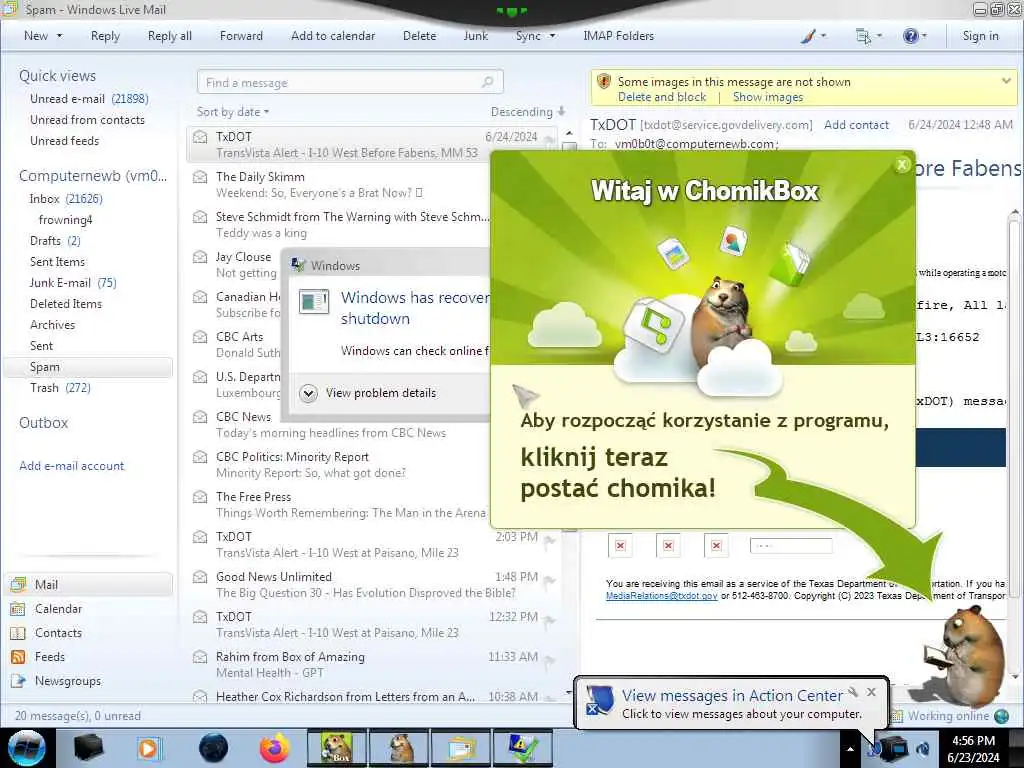Select the Trash folder
Image resolution: width=1024 pixels, height=768 pixels.
pos(60,388)
